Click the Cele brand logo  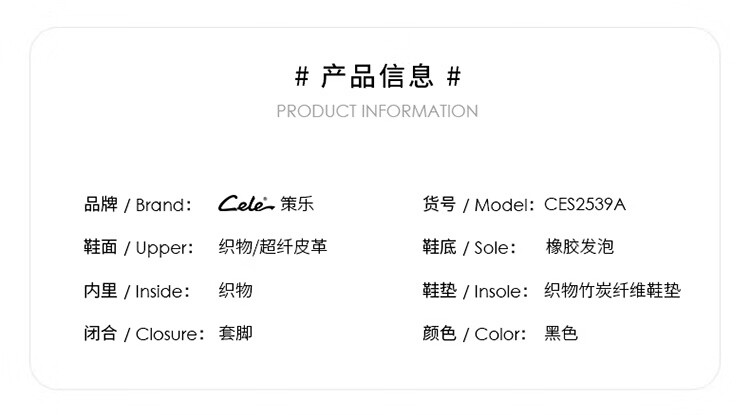[x=246, y=204]
